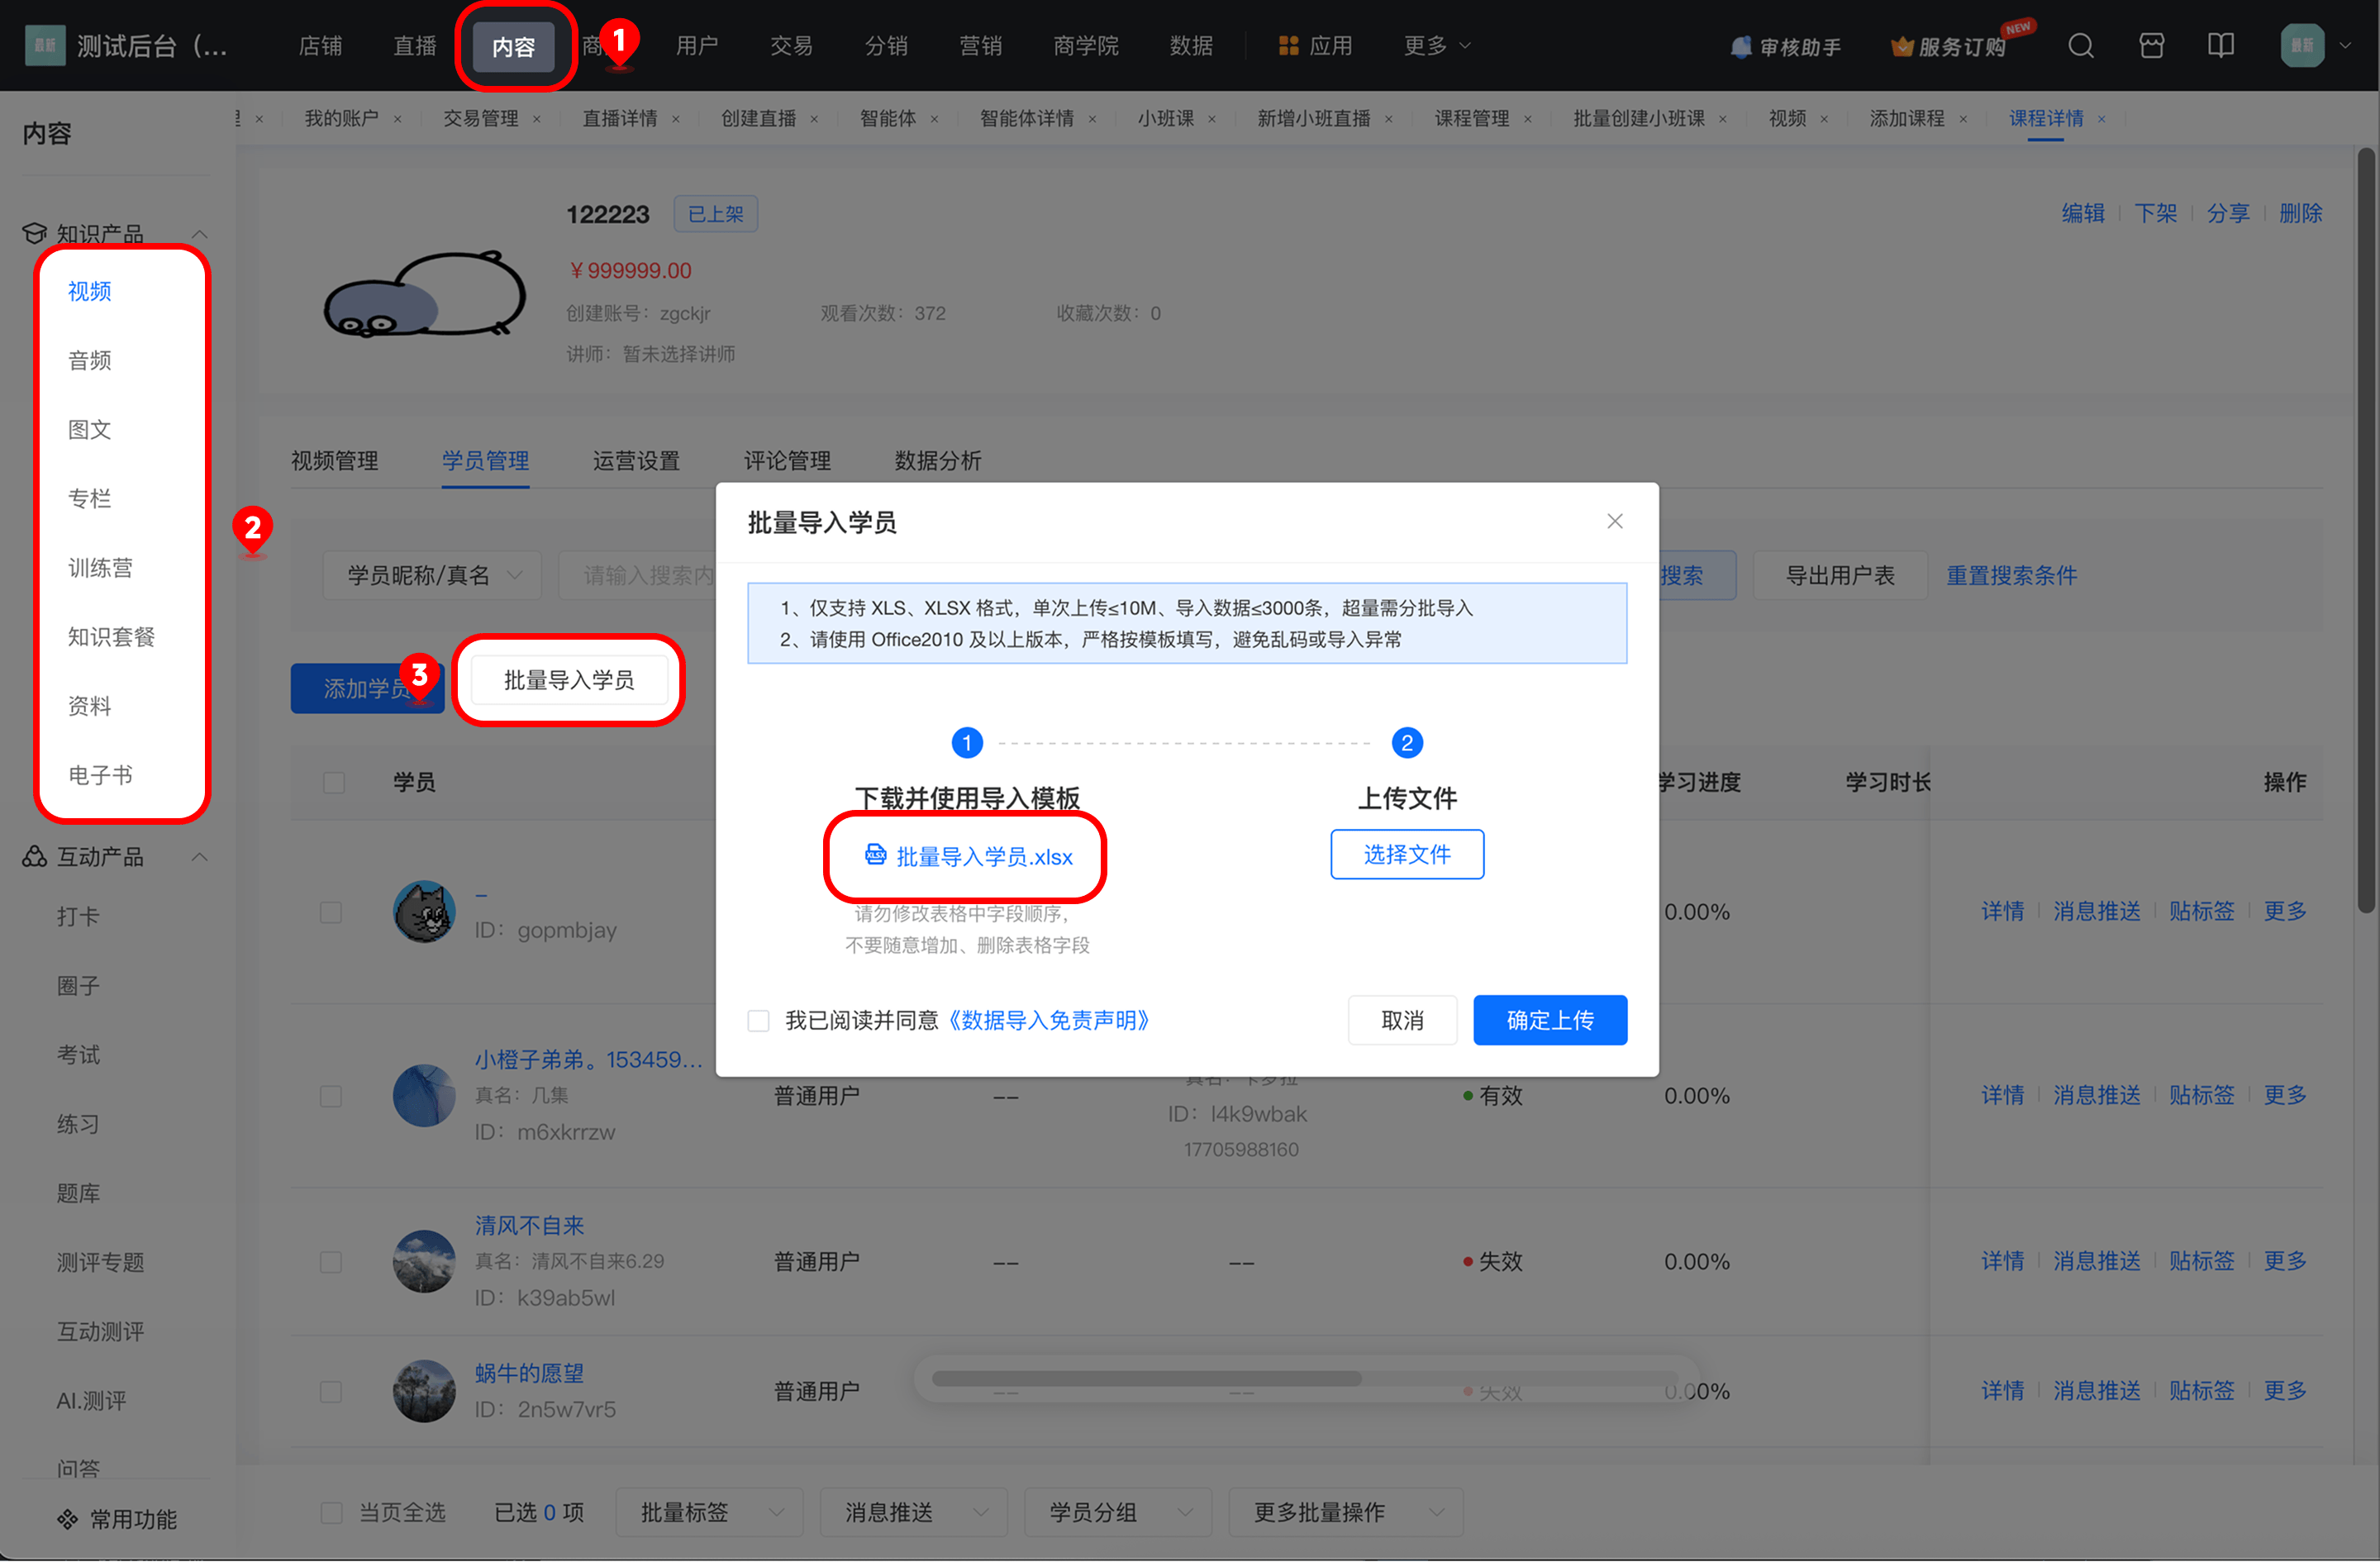Enable 当页全选 checkbox

[331, 1513]
